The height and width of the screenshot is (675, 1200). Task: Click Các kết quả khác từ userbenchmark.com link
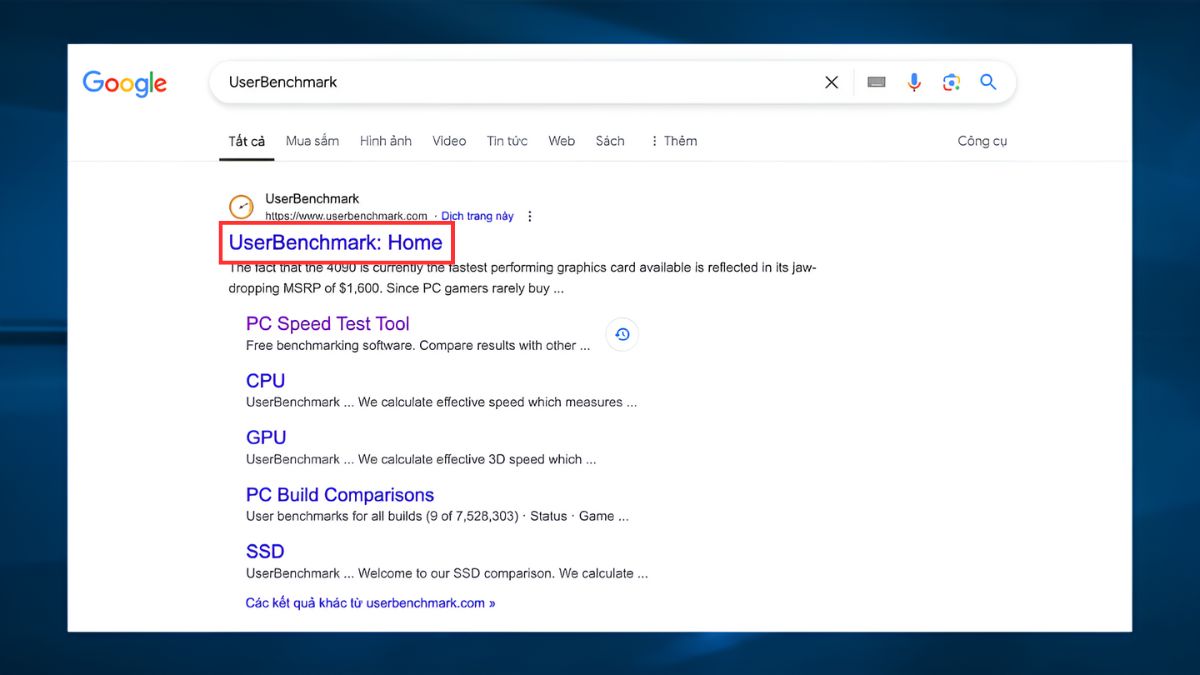click(x=371, y=603)
